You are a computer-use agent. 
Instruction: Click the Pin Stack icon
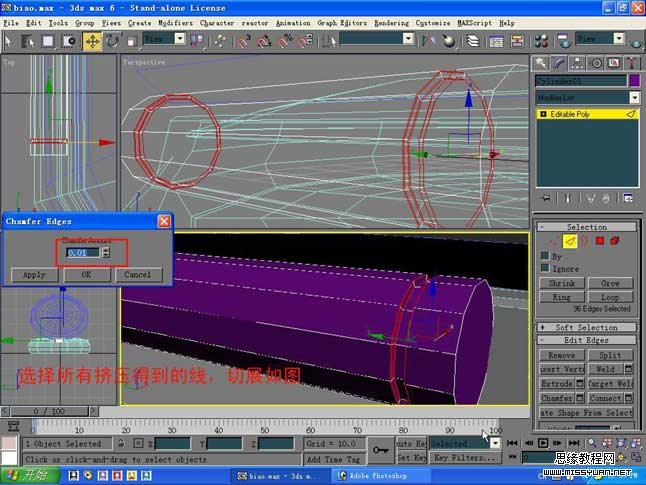546,198
